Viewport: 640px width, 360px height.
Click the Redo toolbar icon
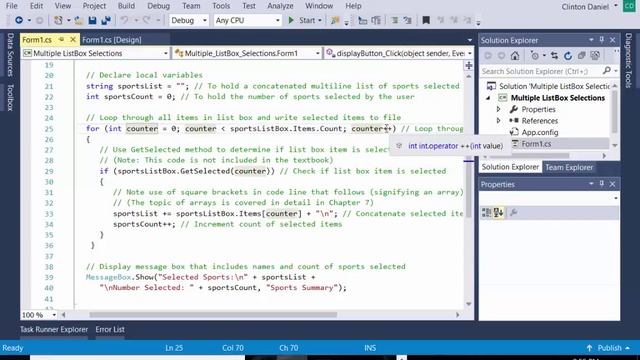[146, 20]
